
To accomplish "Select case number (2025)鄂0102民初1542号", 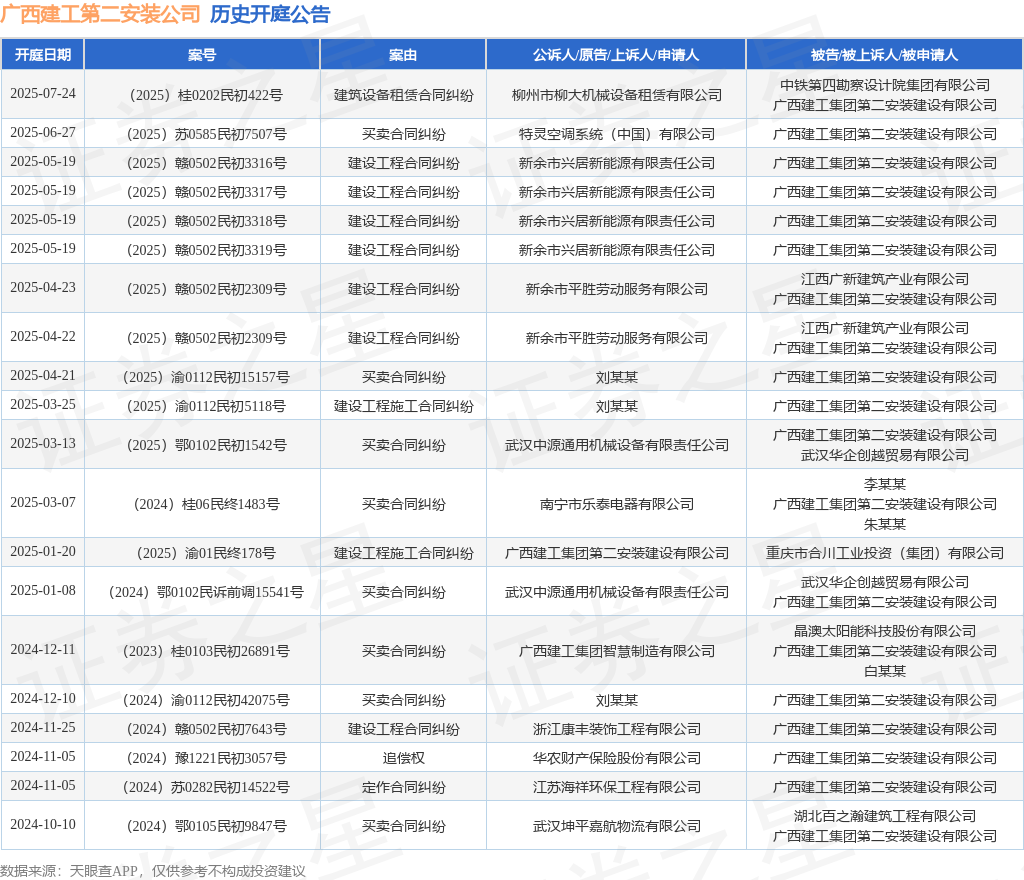I will [206, 445].
